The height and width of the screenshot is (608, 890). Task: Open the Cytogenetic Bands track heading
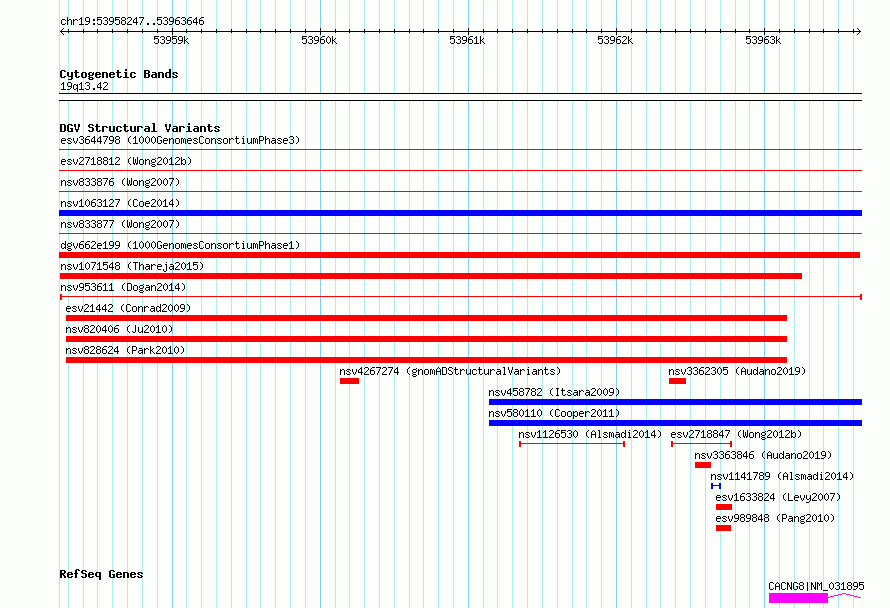[119, 74]
